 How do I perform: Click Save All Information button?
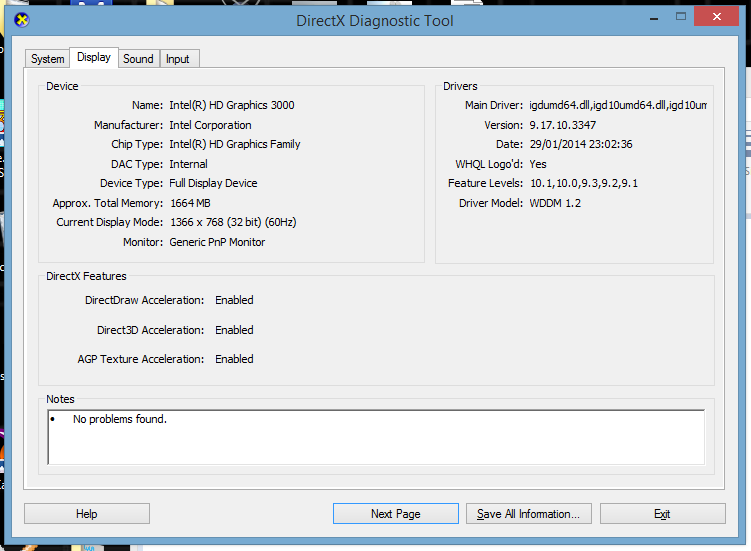point(529,514)
